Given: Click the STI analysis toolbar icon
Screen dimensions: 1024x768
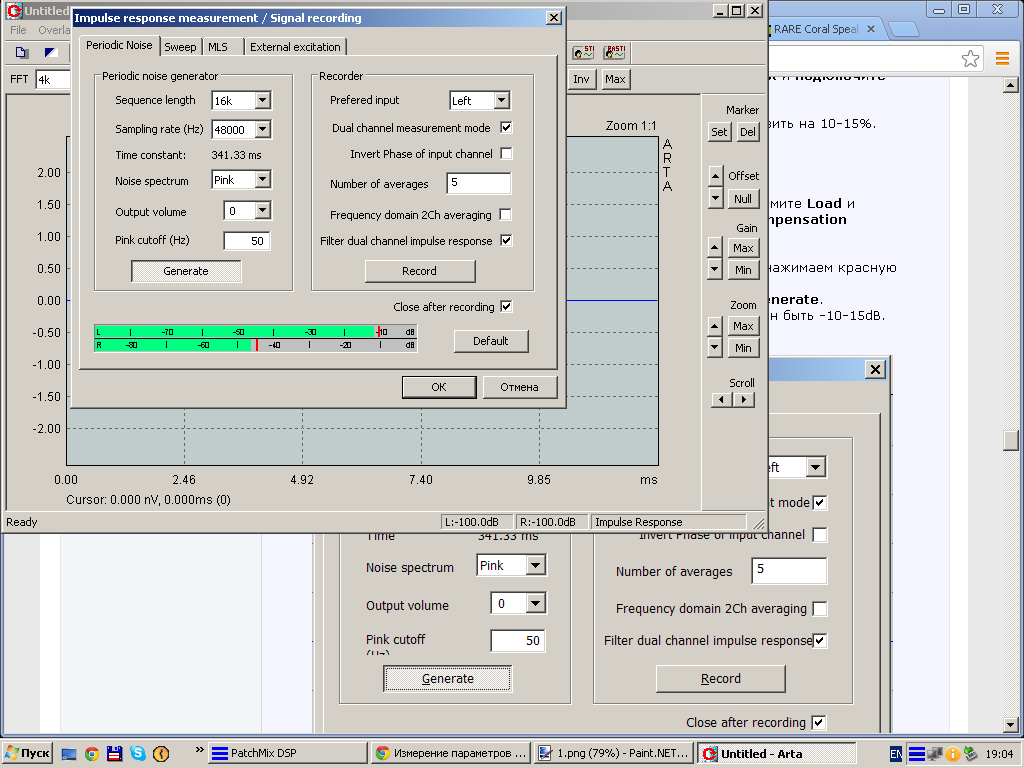Looking at the screenshot, I should pos(582,53).
